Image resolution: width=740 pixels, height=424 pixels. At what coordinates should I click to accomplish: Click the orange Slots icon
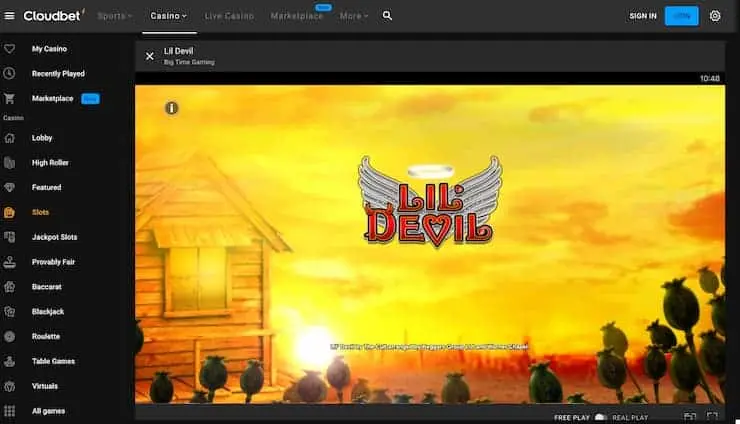9,212
